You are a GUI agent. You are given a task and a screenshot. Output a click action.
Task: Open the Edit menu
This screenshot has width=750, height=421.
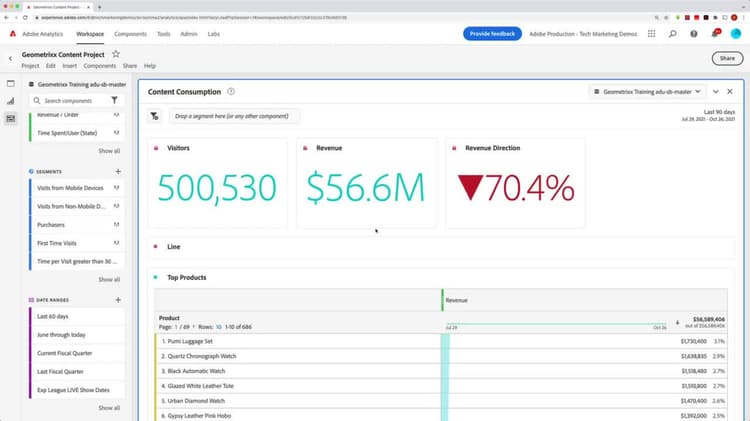51,66
